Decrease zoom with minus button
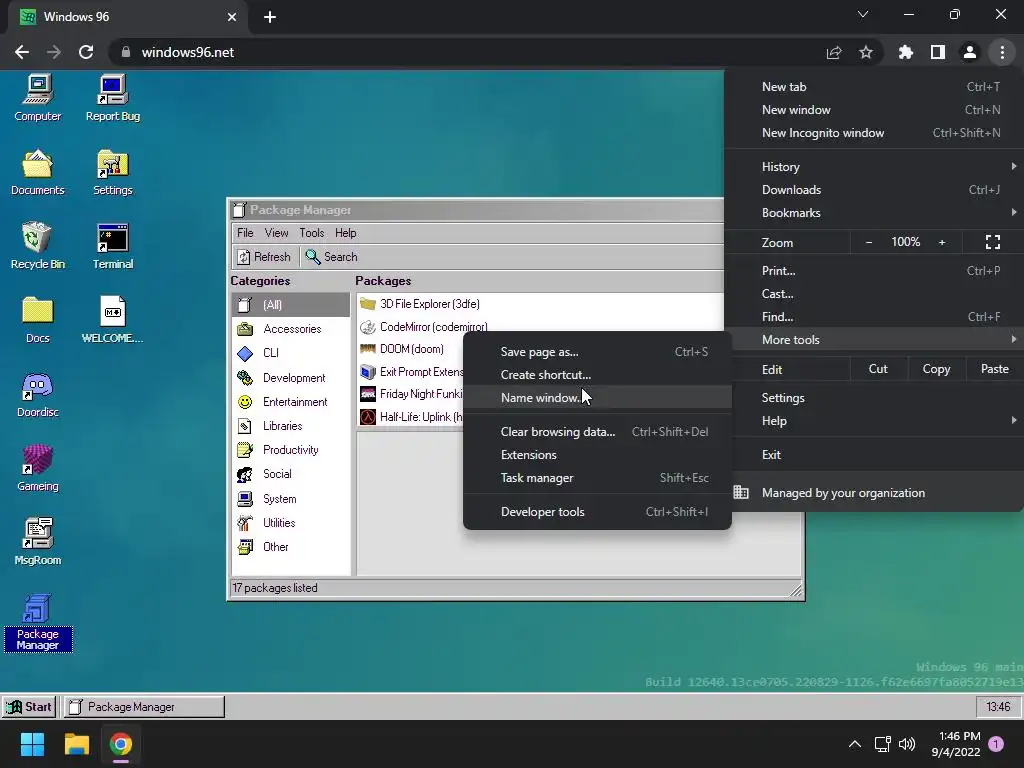 point(869,242)
